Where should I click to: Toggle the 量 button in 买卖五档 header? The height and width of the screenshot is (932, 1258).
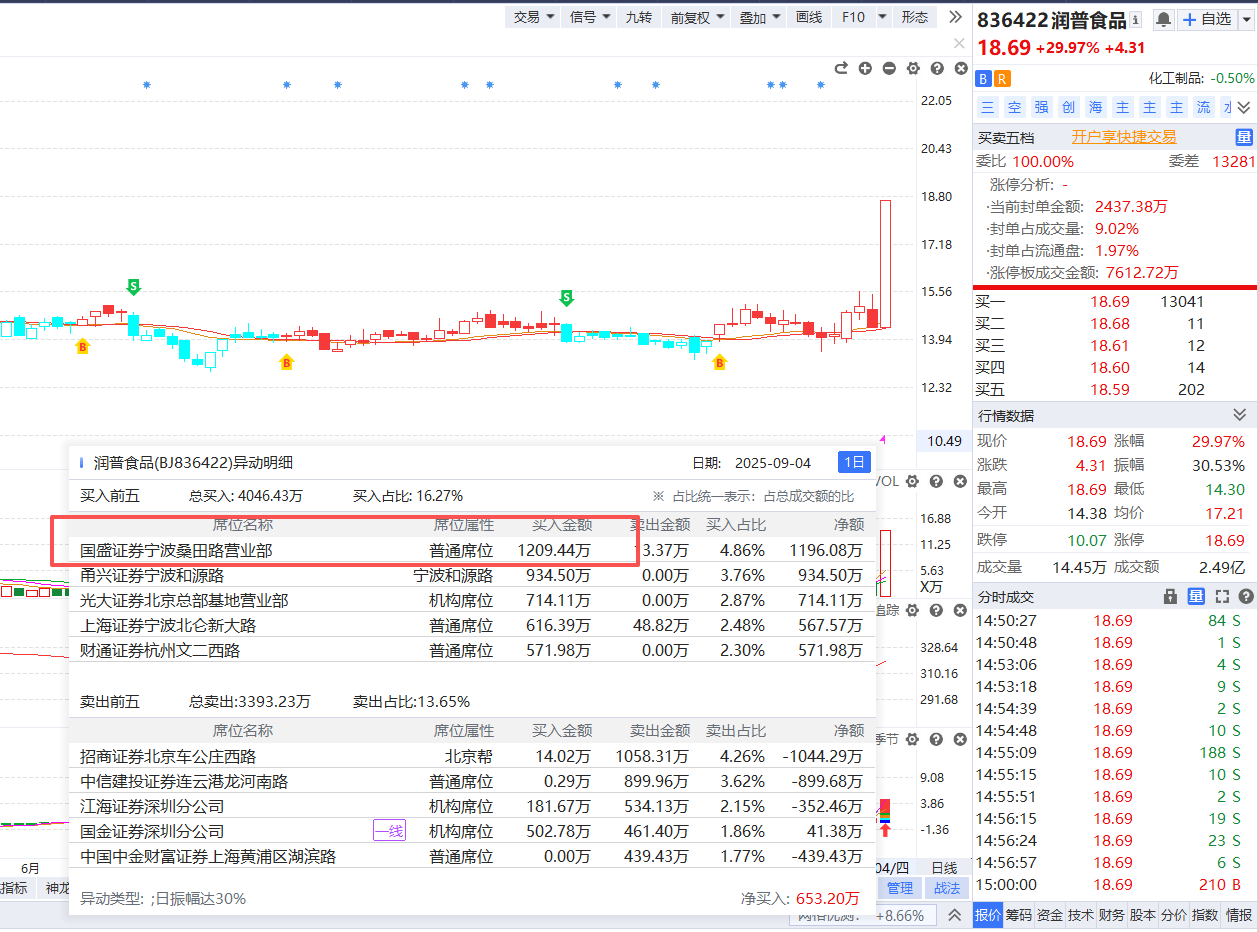1243,137
